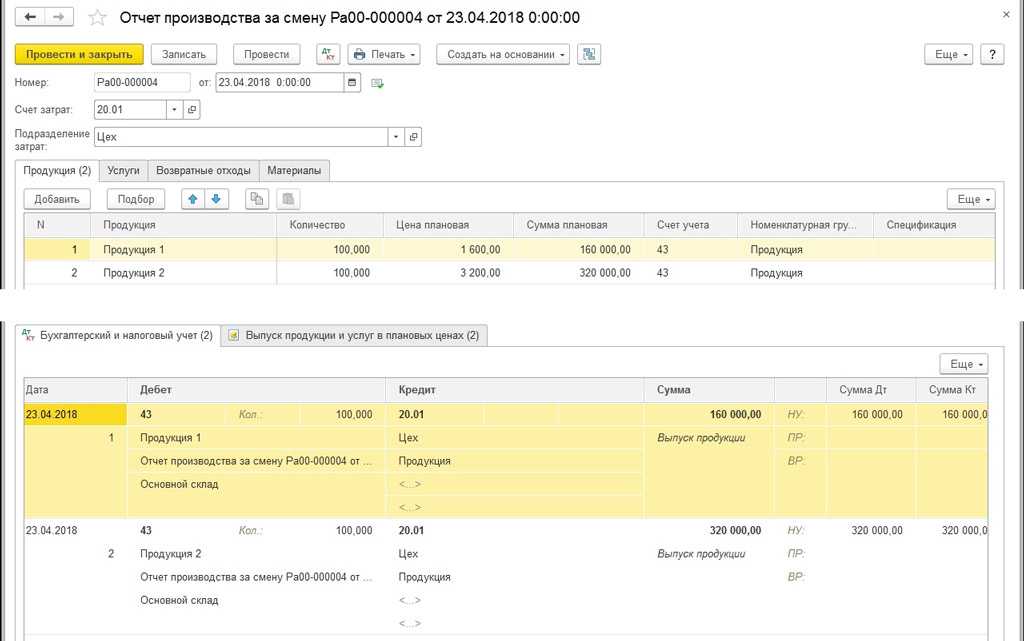Open the Подразделение затрат item card icon
Viewport: 1024px width, 641px height.
pos(413,137)
